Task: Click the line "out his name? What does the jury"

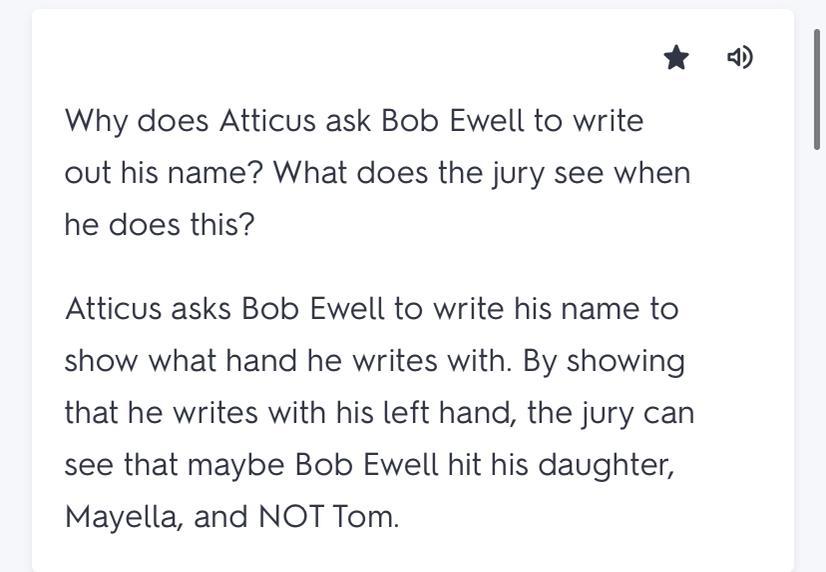Action: tap(377, 174)
